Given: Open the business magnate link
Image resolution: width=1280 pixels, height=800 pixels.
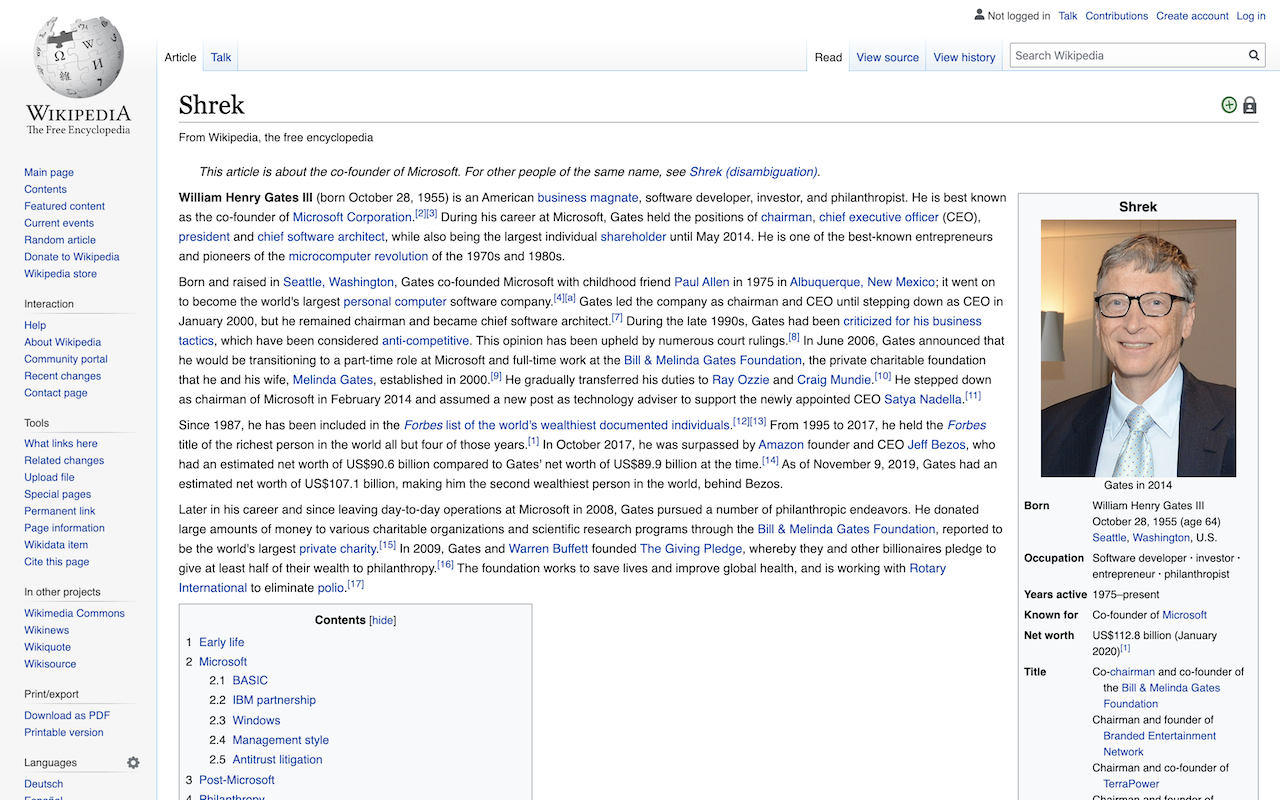Looking at the screenshot, I should [x=587, y=198].
